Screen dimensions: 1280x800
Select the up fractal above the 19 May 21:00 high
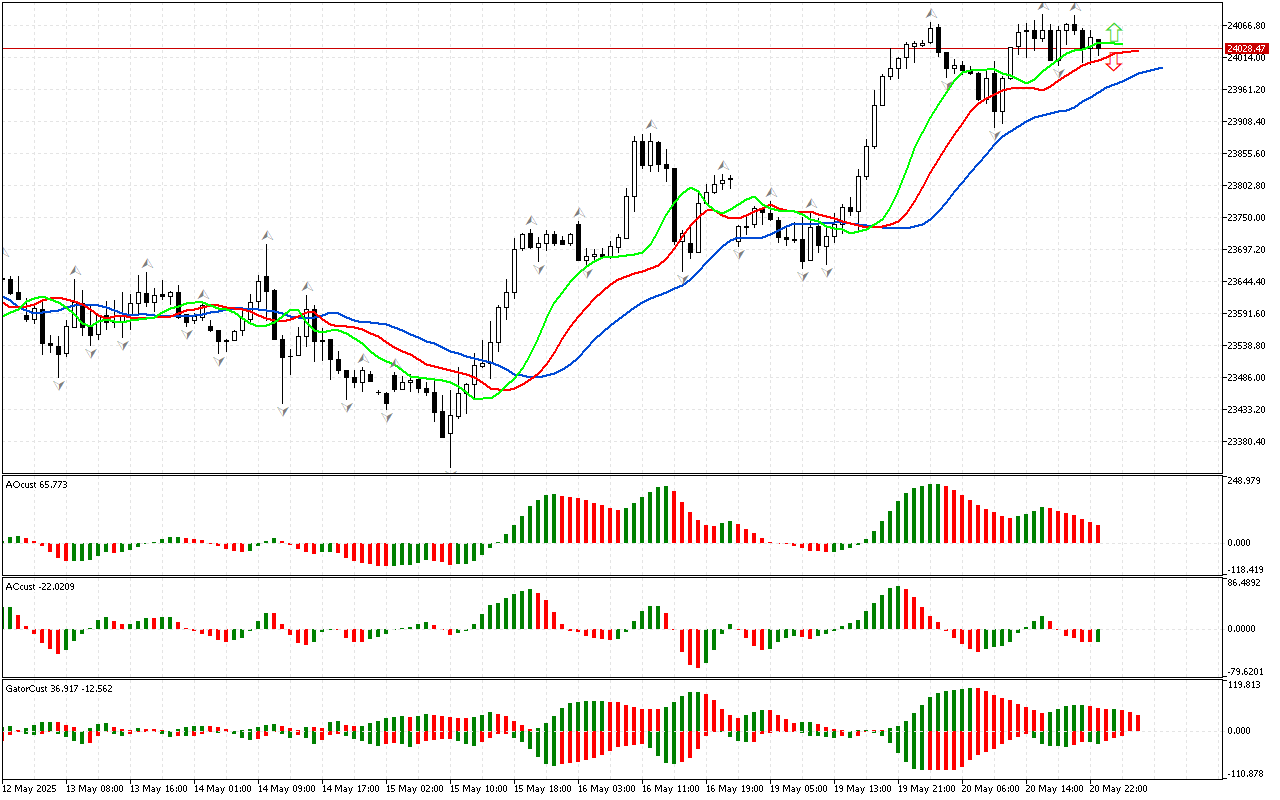pyautogui.click(x=931, y=13)
